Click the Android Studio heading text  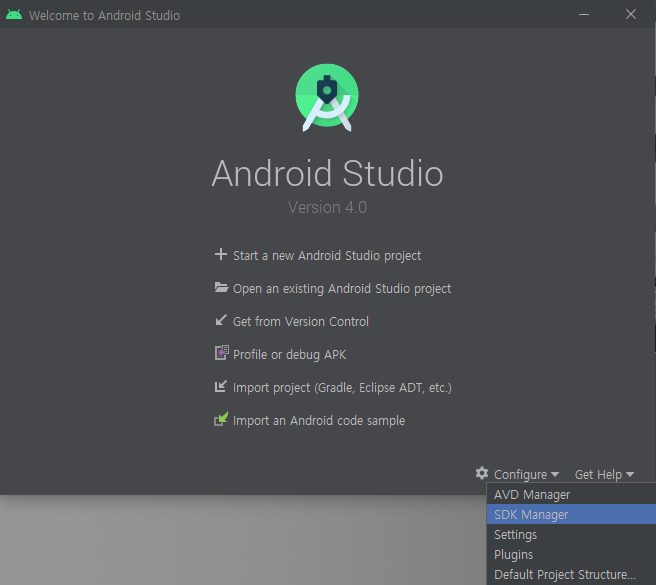[327, 173]
